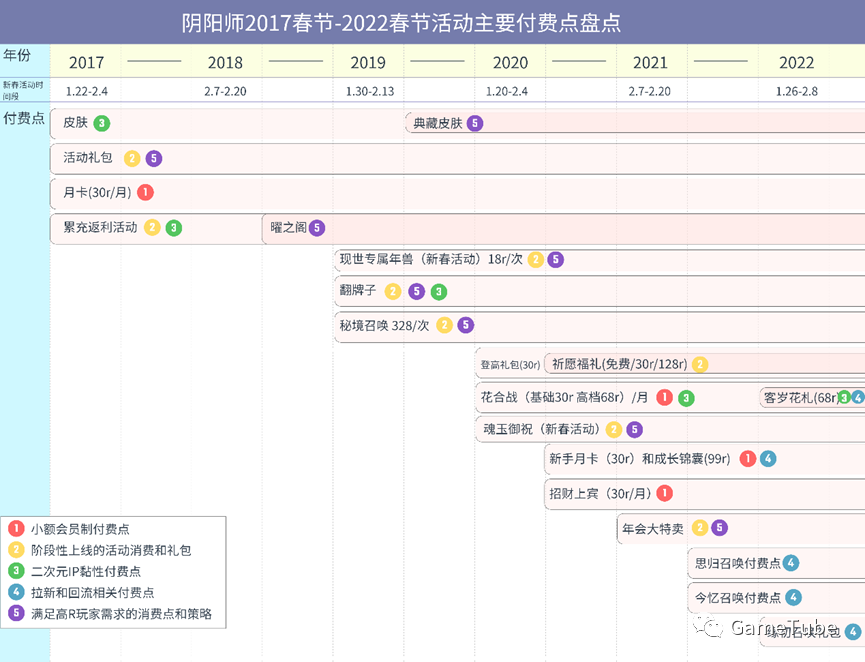The width and height of the screenshot is (865, 662).
Task: Click the yellow 2 badge beside 祈愿福礼
Action: pos(700,364)
